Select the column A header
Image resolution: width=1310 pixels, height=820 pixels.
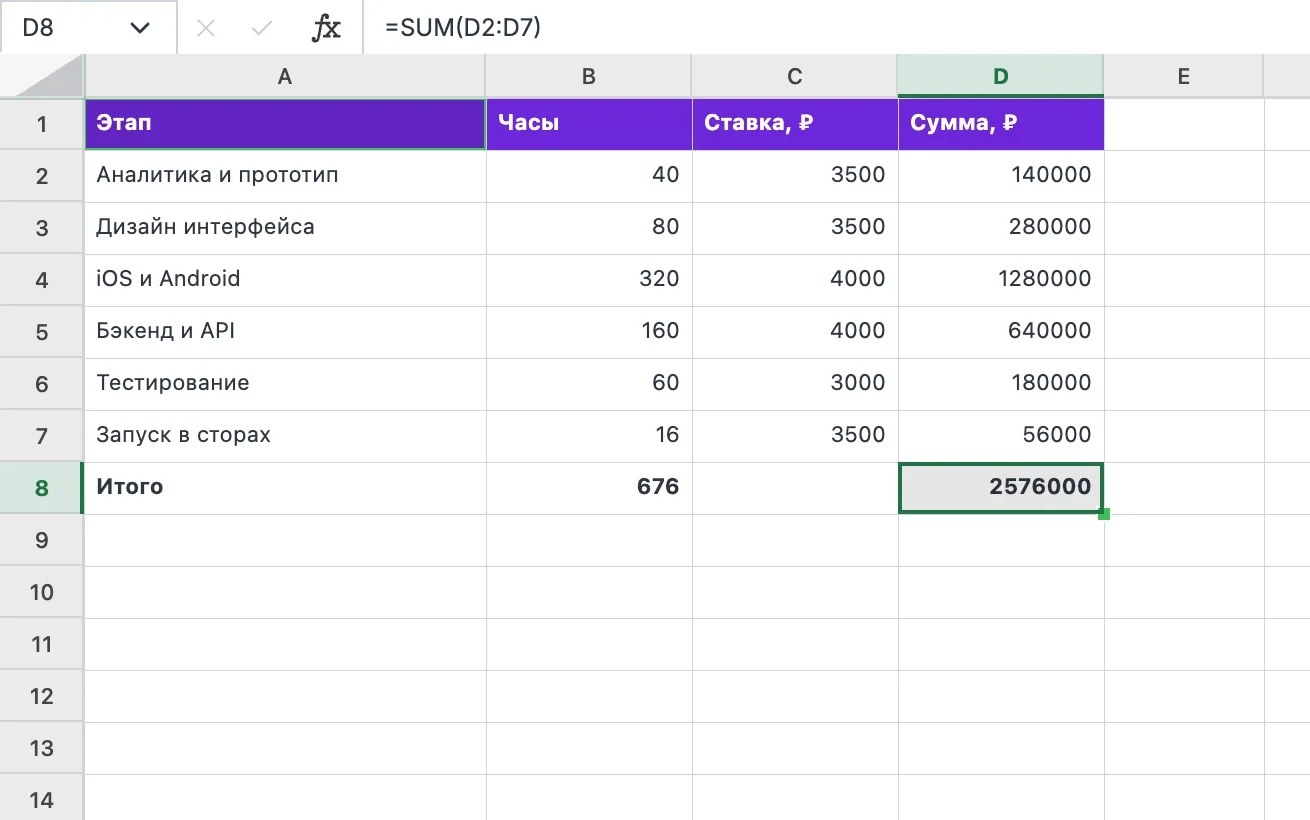285,76
